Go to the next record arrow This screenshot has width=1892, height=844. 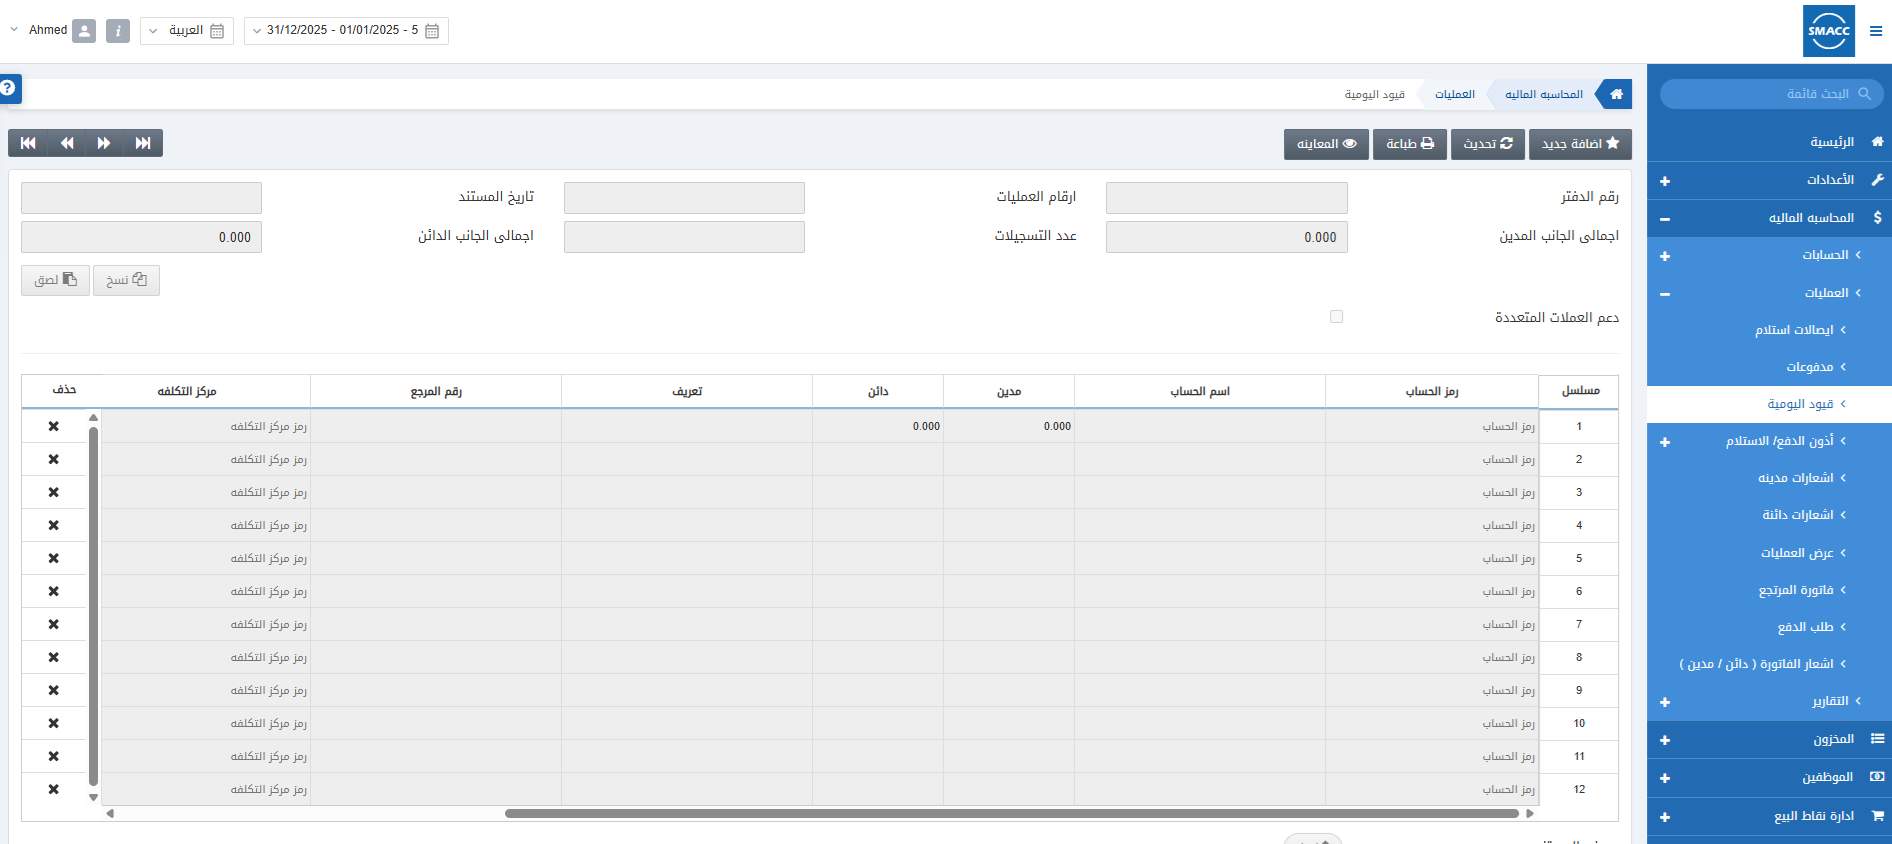point(104,143)
